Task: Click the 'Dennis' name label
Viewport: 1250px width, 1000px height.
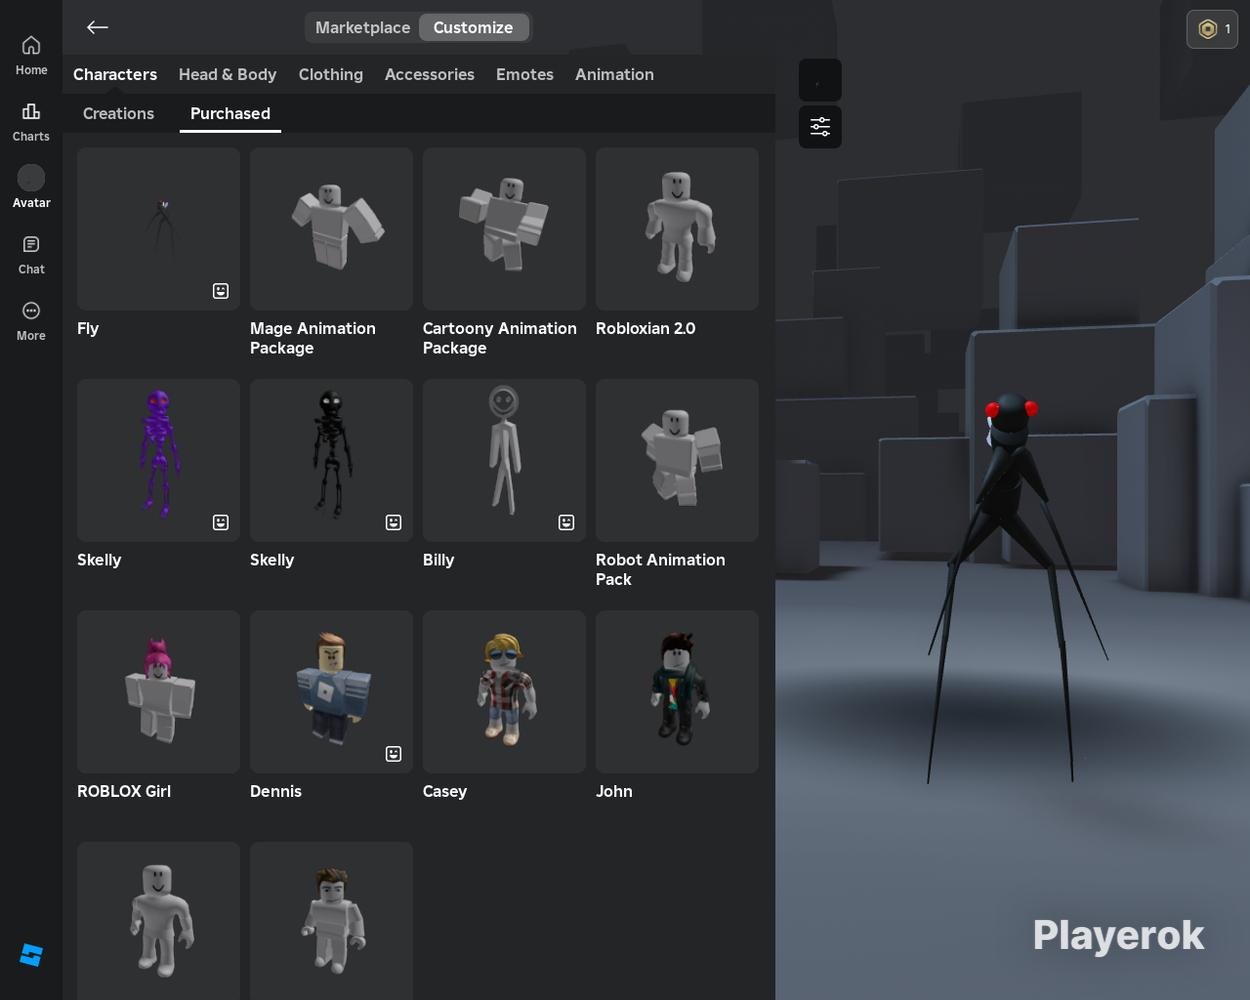Action: click(x=276, y=791)
